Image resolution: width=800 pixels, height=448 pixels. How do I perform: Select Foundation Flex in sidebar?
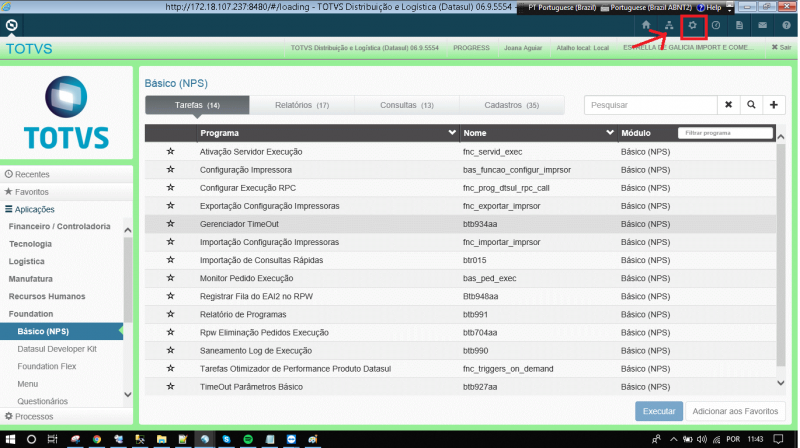(47, 366)
